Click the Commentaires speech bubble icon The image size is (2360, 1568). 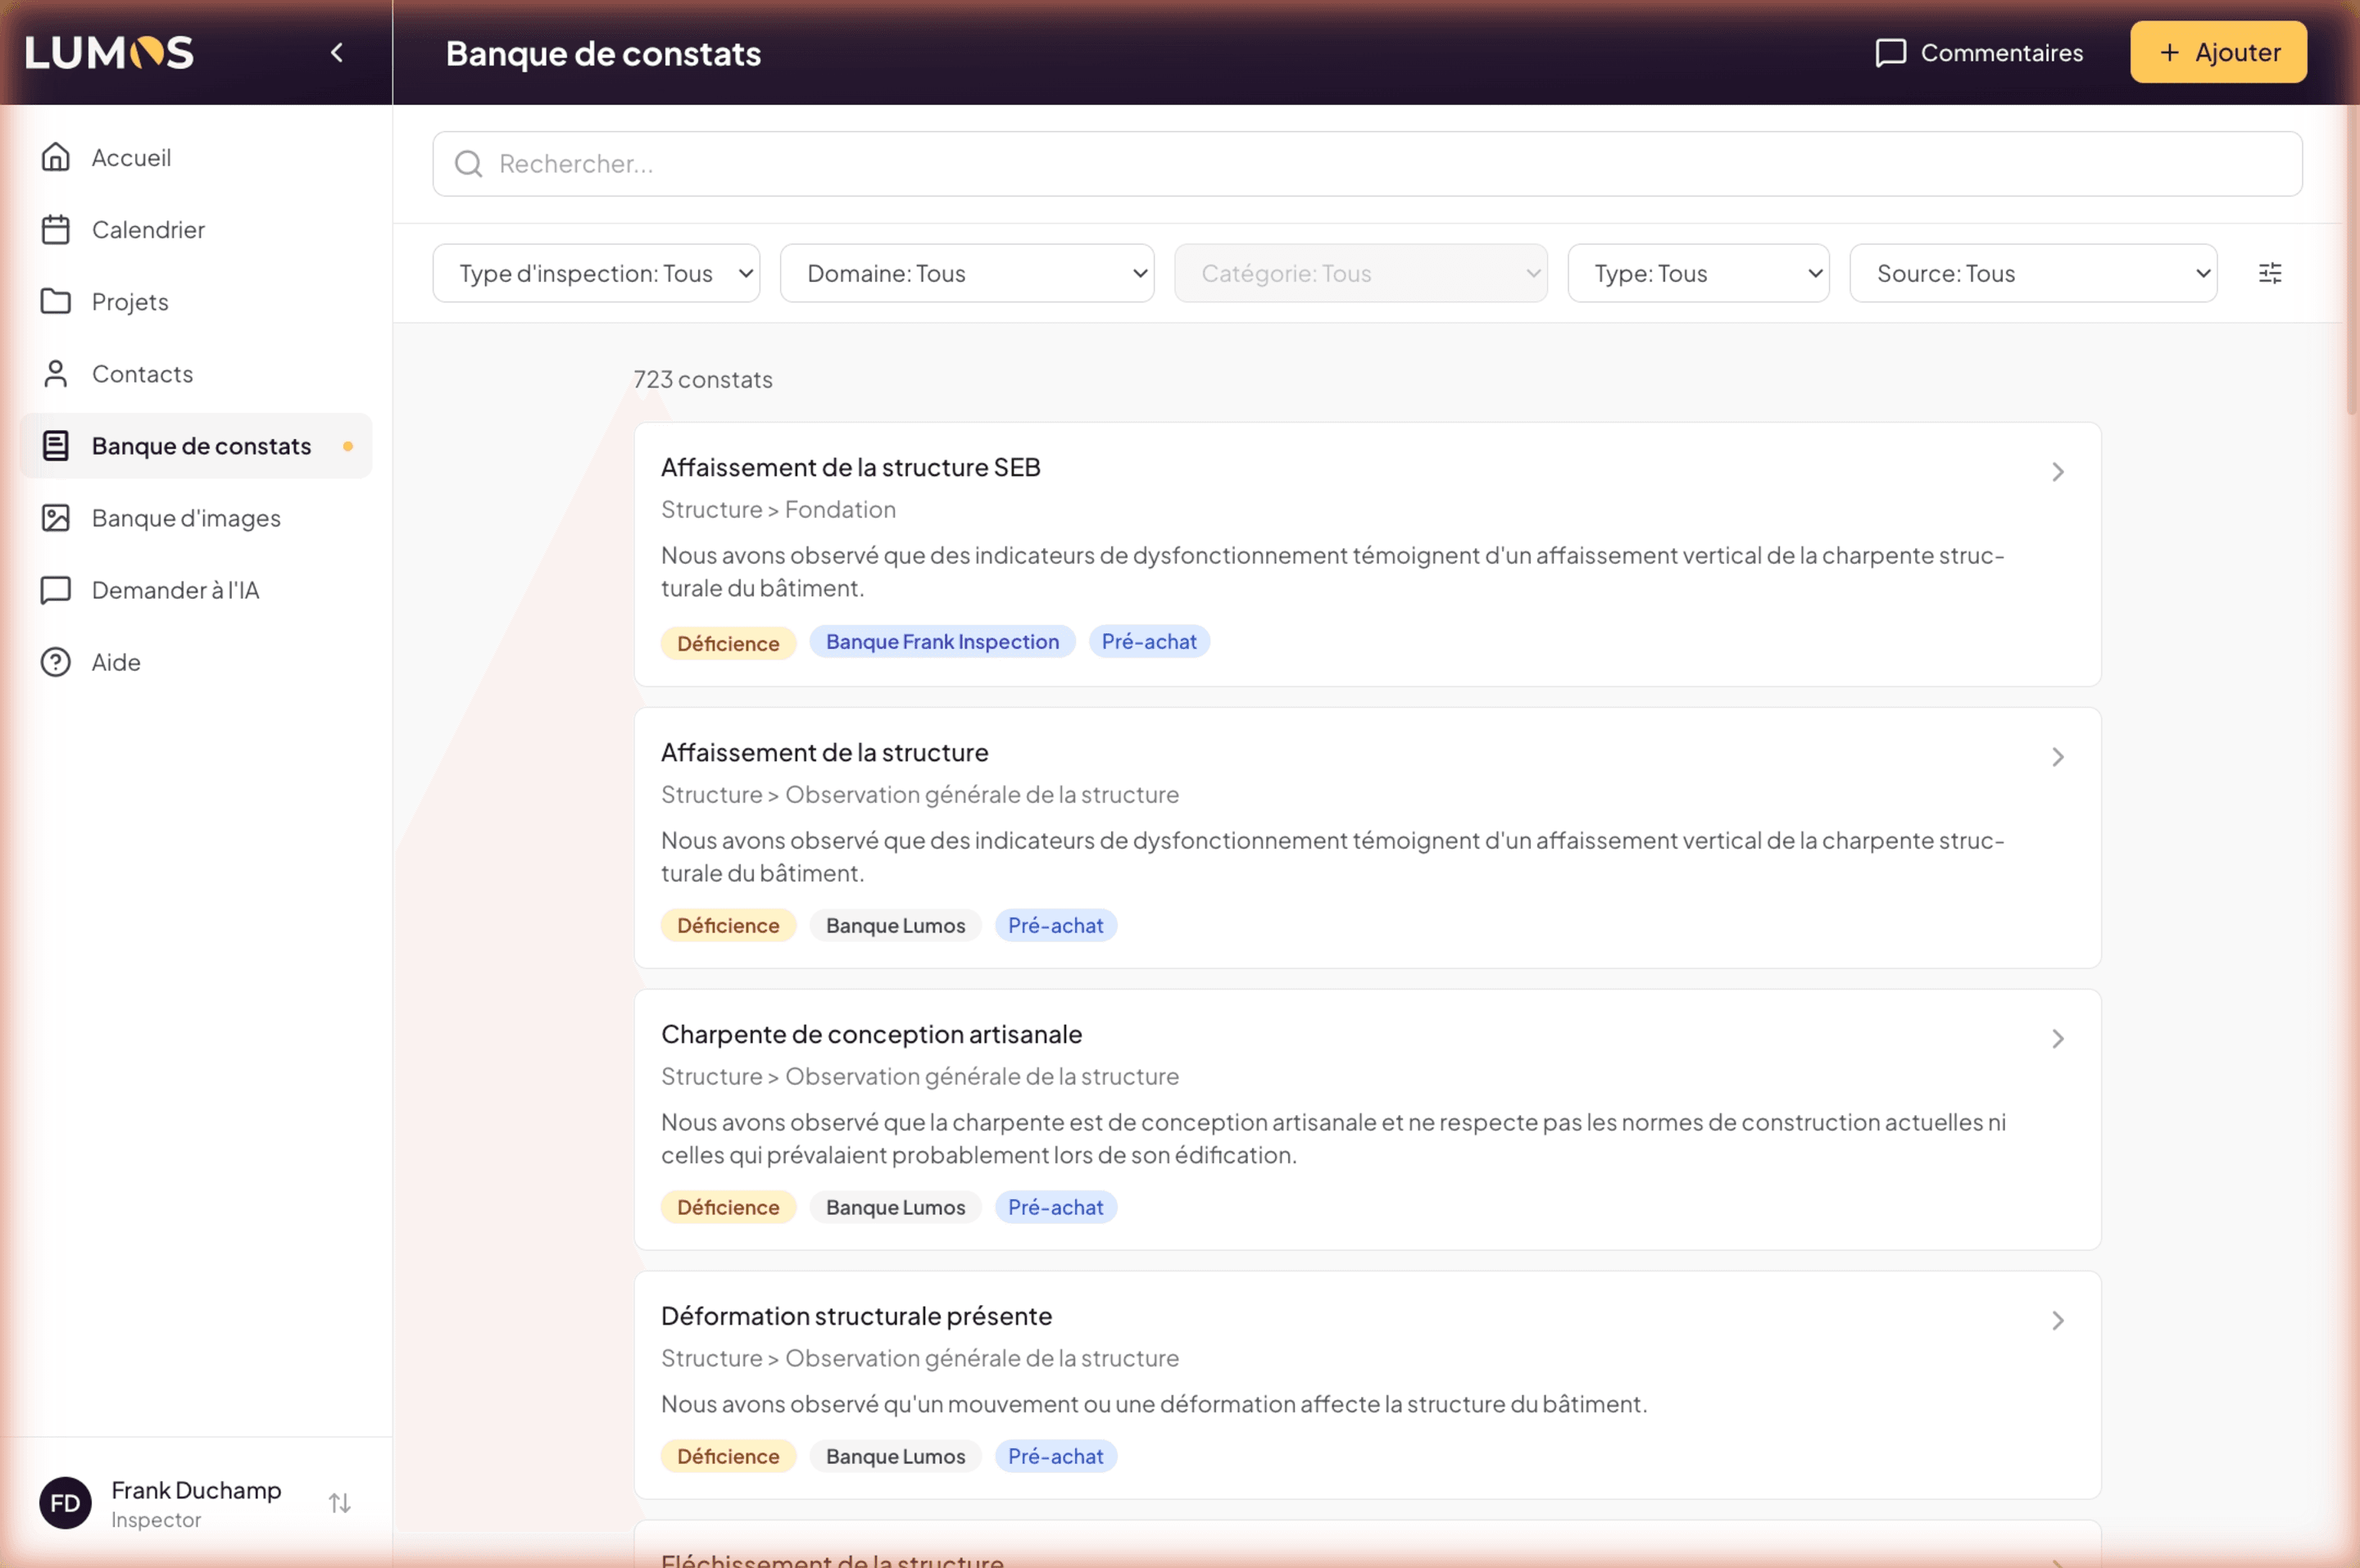[x=1890, y=53]
